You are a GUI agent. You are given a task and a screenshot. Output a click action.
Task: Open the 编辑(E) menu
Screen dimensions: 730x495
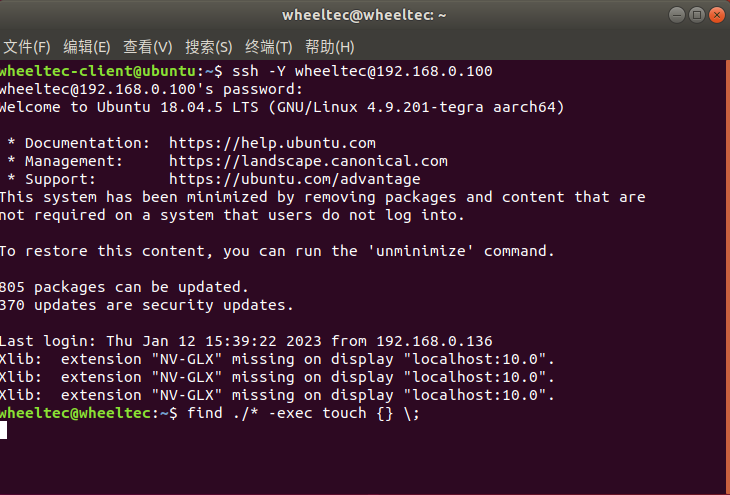click(x=87, y=47)
